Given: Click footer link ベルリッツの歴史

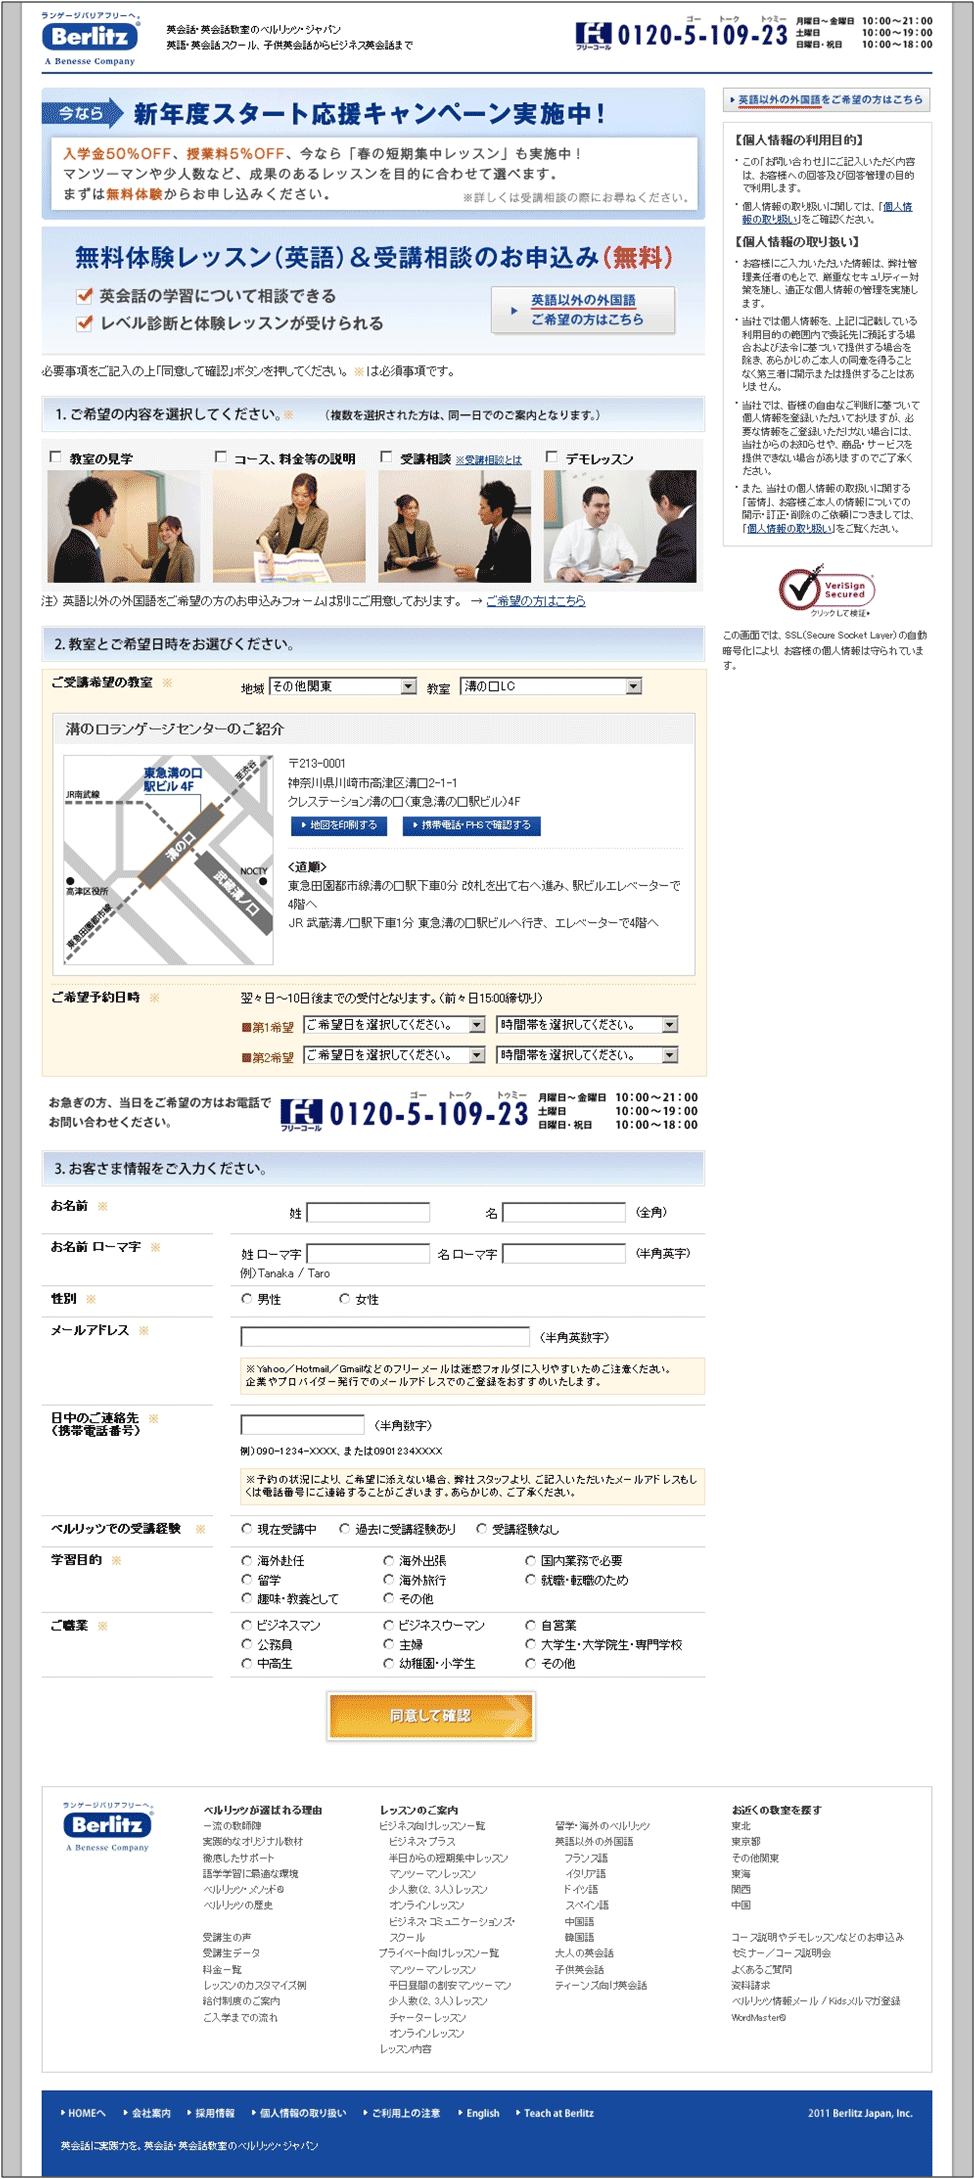Looking at the screenshot, I should tap(238, 1905).
